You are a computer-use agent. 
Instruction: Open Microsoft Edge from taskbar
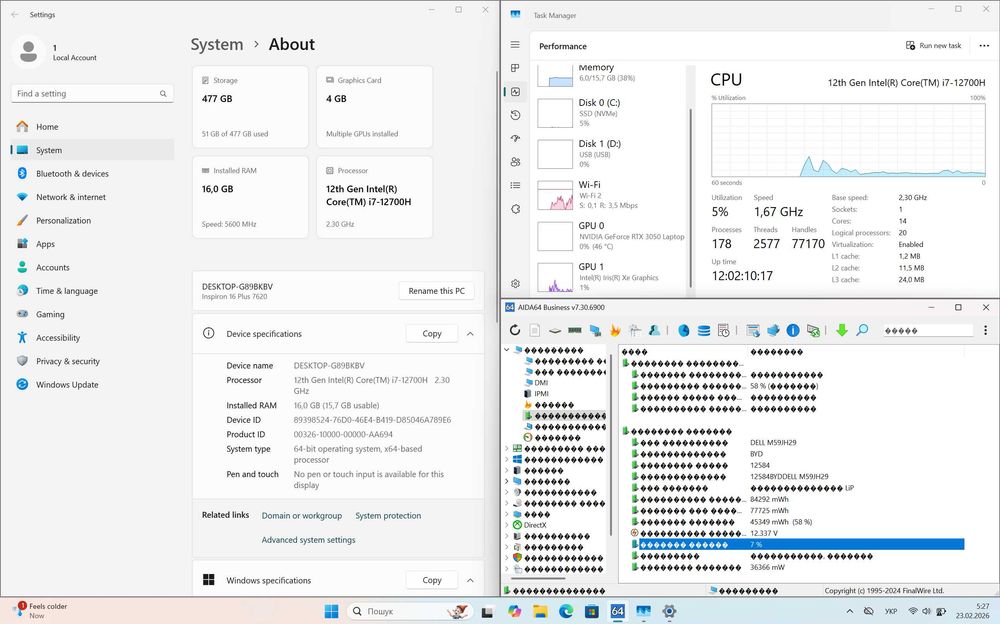pos(566,611)
